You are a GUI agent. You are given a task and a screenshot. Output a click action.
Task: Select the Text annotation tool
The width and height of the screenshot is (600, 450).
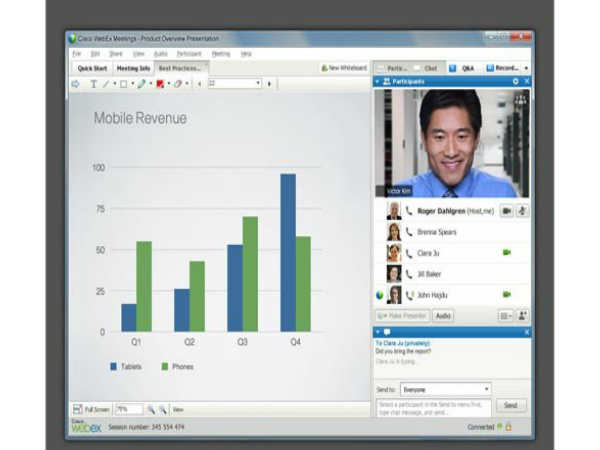pos(93,83)
